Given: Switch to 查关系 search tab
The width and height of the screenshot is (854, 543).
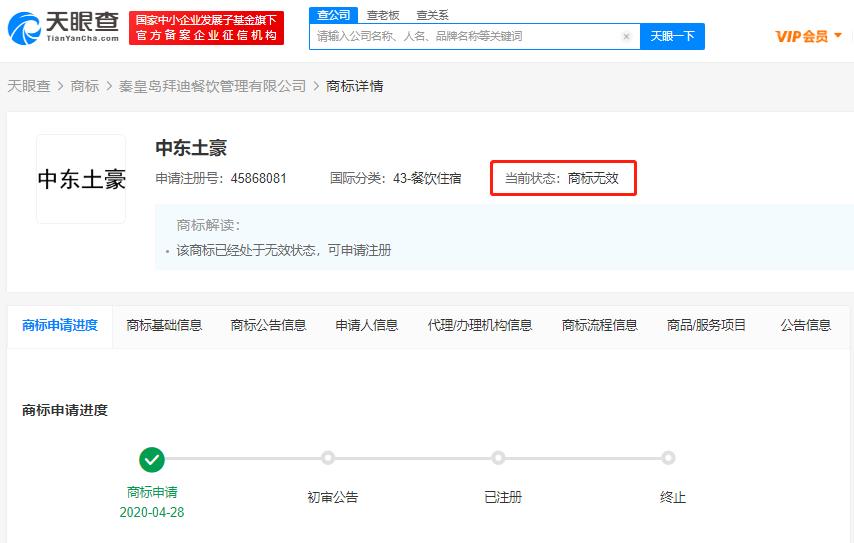Looking at the screenshot, I should tap(432, 15).
